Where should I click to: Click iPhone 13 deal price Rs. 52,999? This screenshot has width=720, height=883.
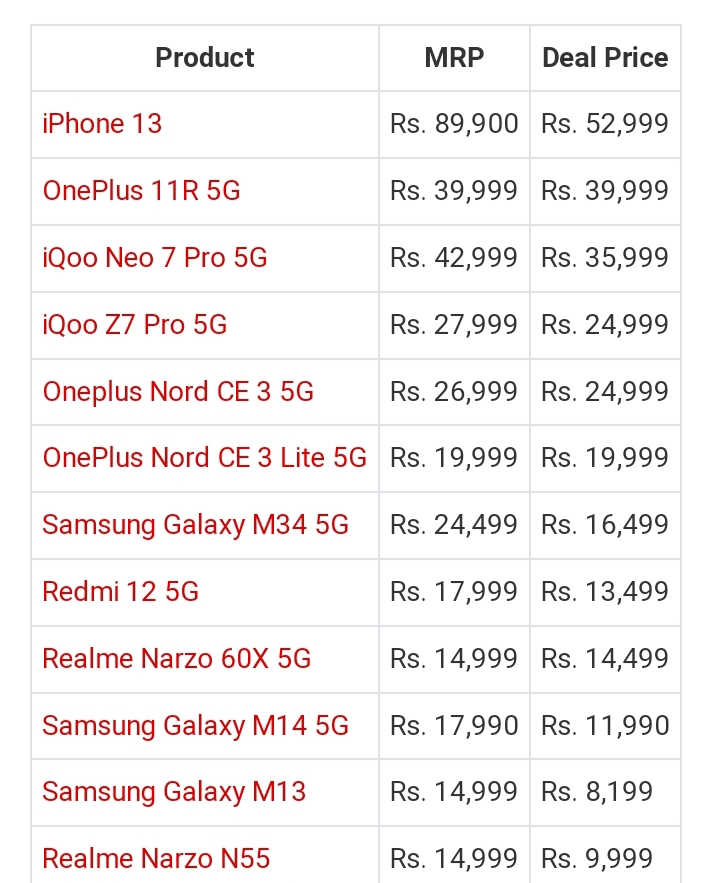605,124
